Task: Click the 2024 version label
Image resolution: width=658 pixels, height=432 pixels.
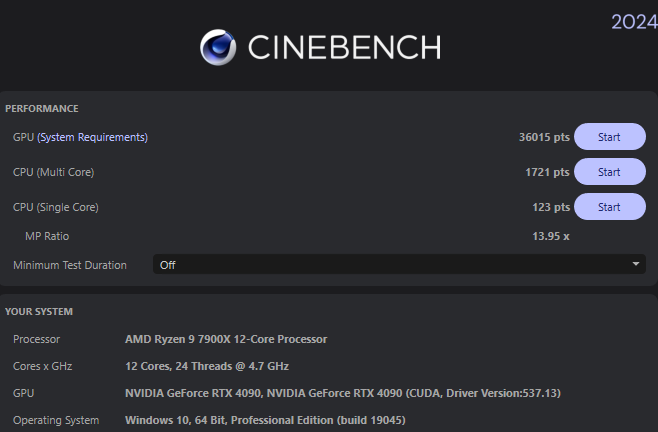Action: tap(634, 22)
